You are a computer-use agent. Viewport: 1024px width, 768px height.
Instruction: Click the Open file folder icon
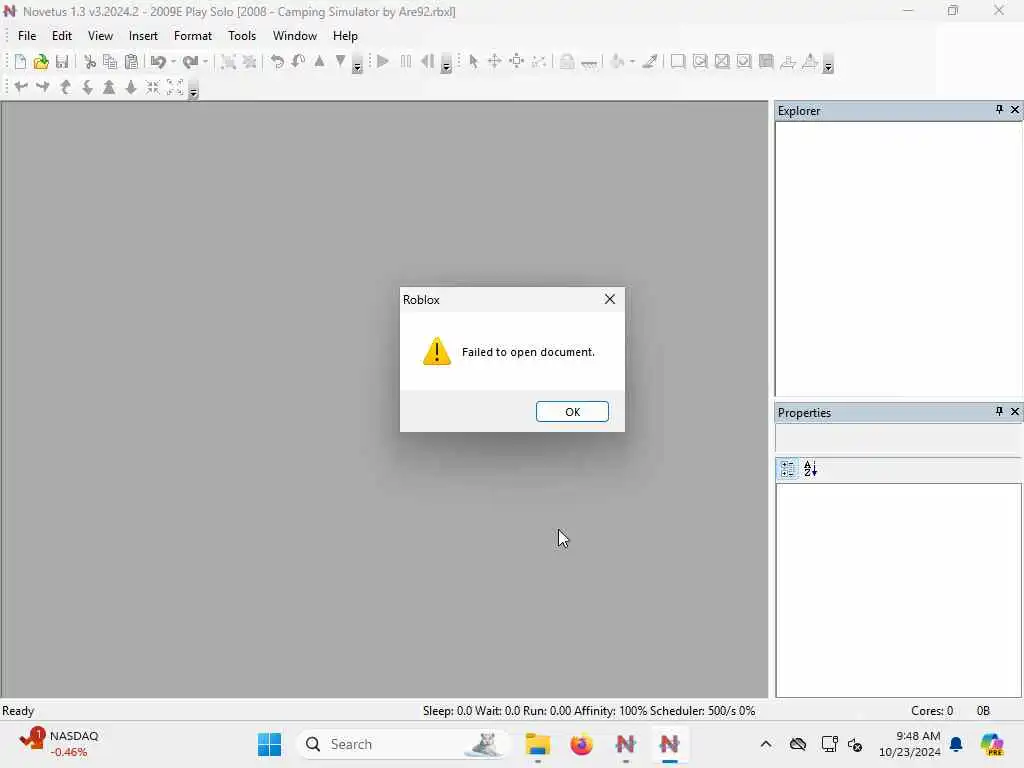click(41, 62)
